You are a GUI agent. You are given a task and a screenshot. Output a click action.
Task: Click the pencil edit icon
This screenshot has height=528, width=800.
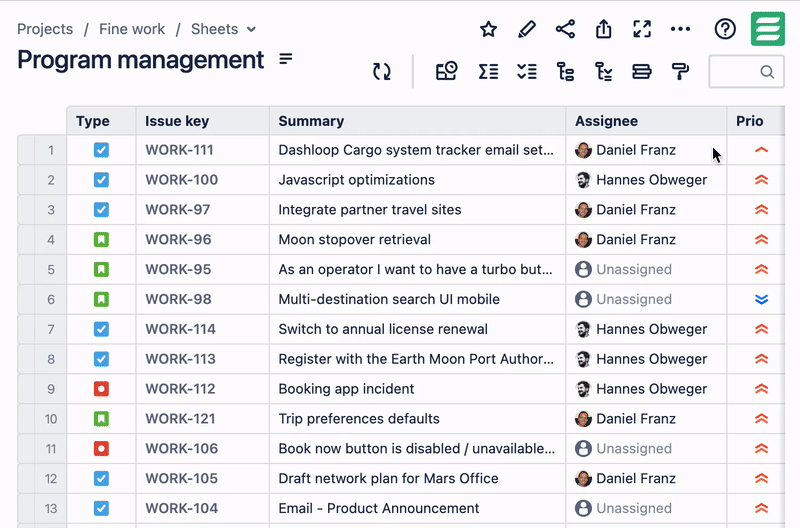[x=527, y=29]
